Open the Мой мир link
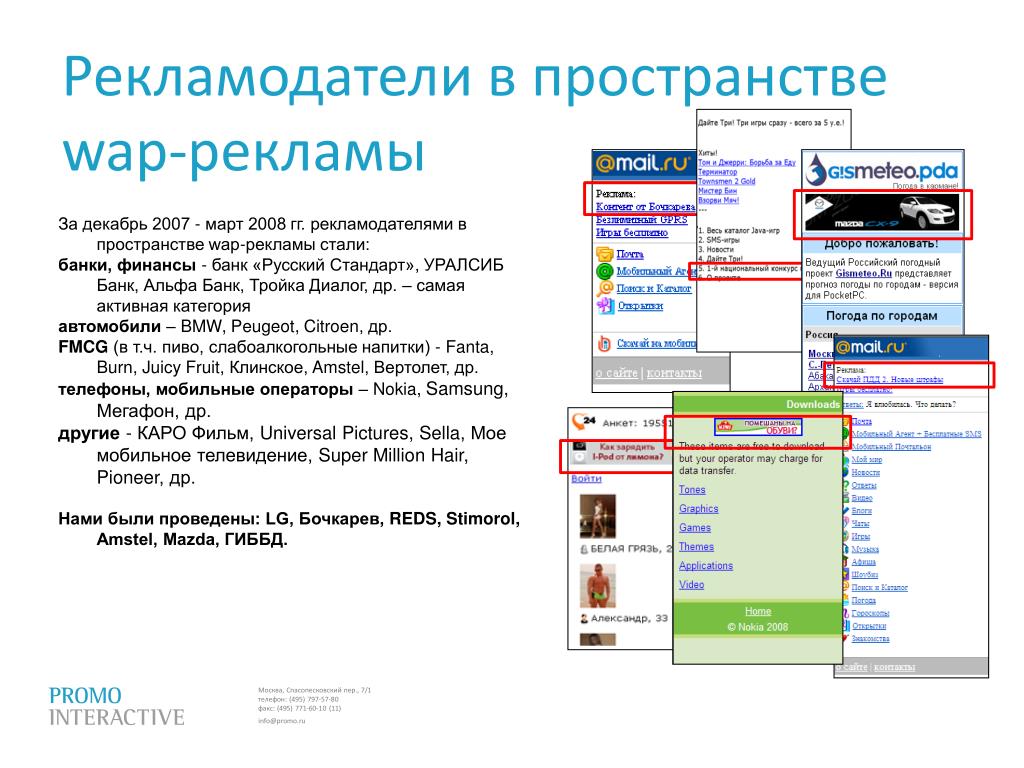 point(867,460)
